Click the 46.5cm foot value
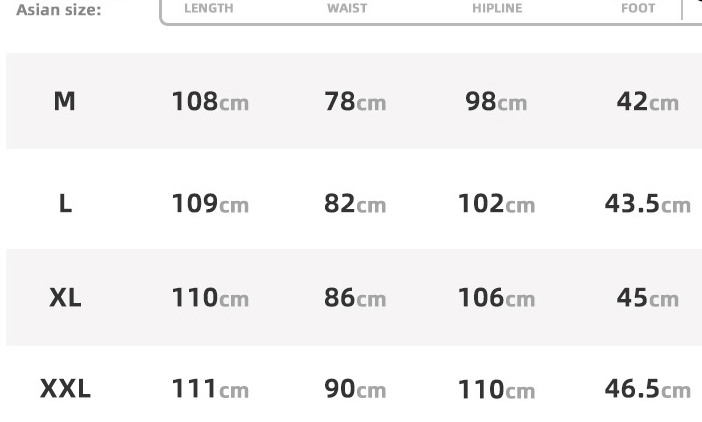The image size is (702, 422). (647, 389)
